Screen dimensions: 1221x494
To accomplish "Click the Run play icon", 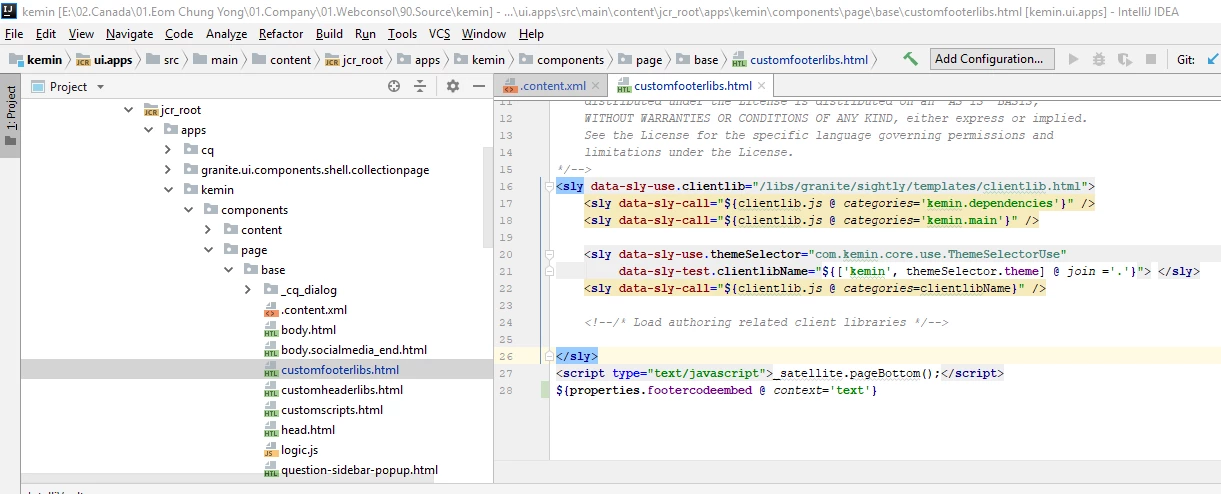I will point(1074,59).
